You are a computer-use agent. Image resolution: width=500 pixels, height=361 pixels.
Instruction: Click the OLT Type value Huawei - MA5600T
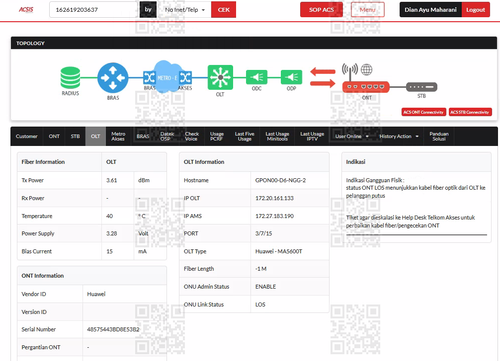(x=279, y=251)
